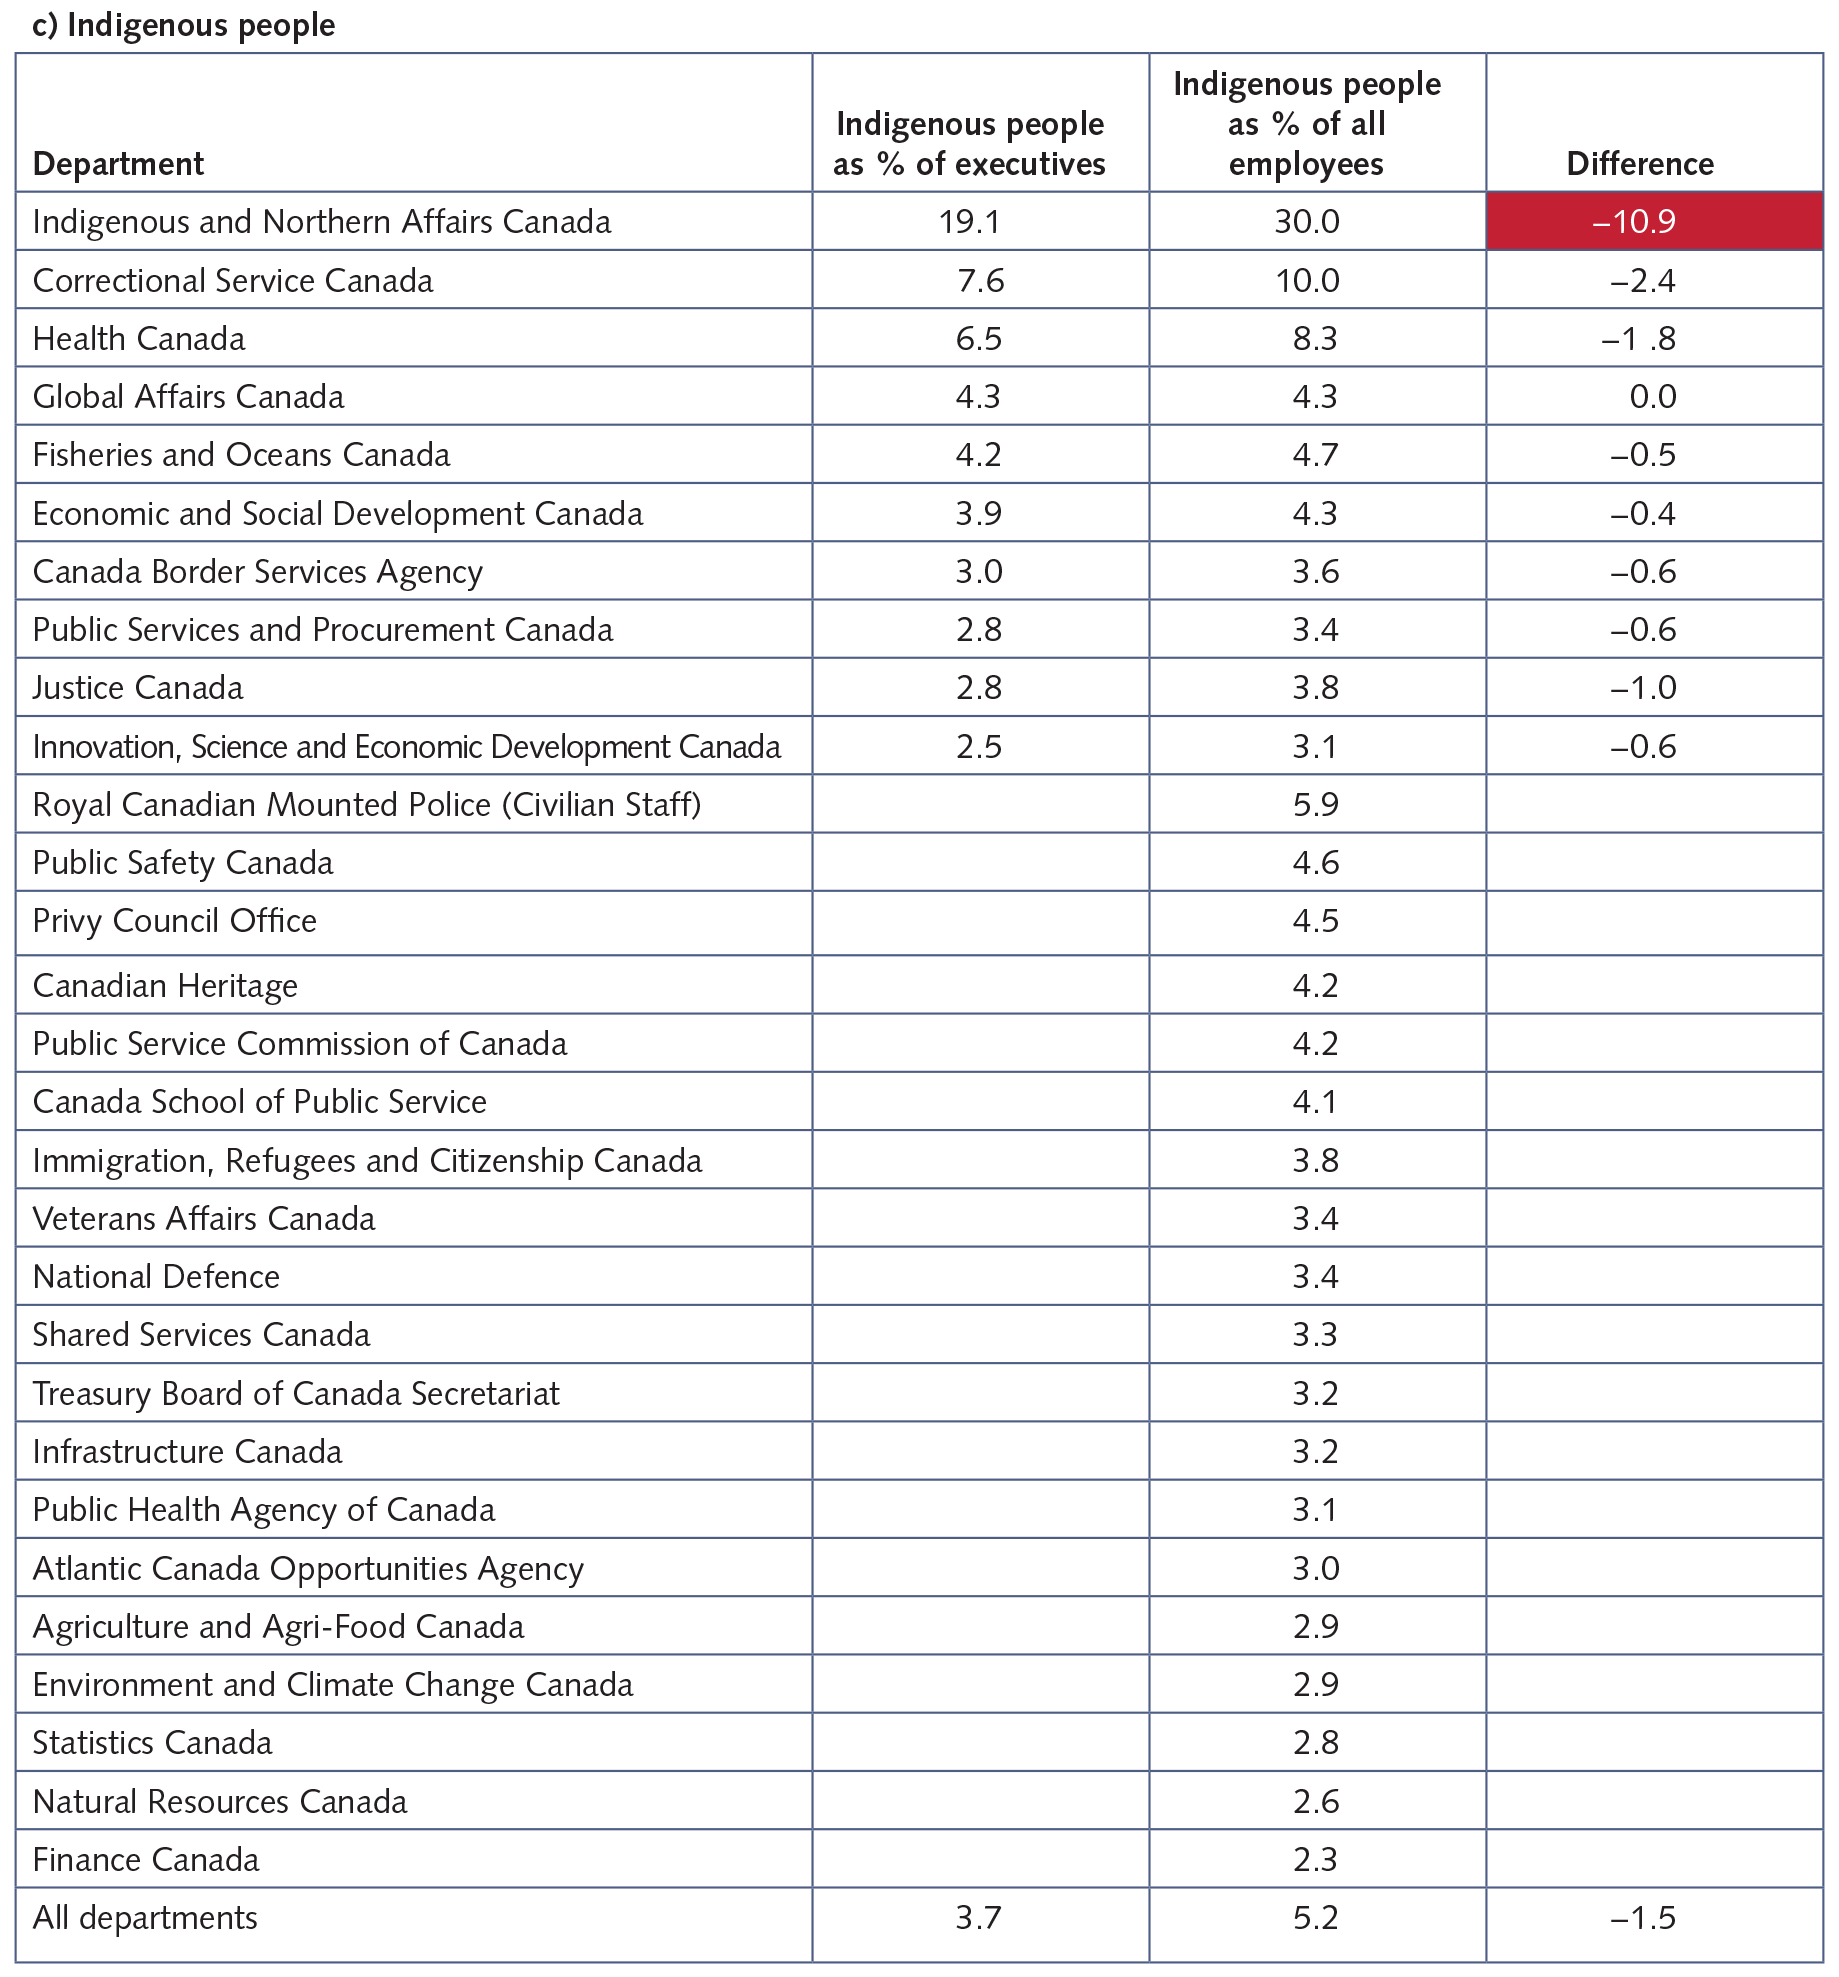Click the 2.6 all employees value
The height and width of the screenshot is (1977, 1839).
(1315, 1801)
